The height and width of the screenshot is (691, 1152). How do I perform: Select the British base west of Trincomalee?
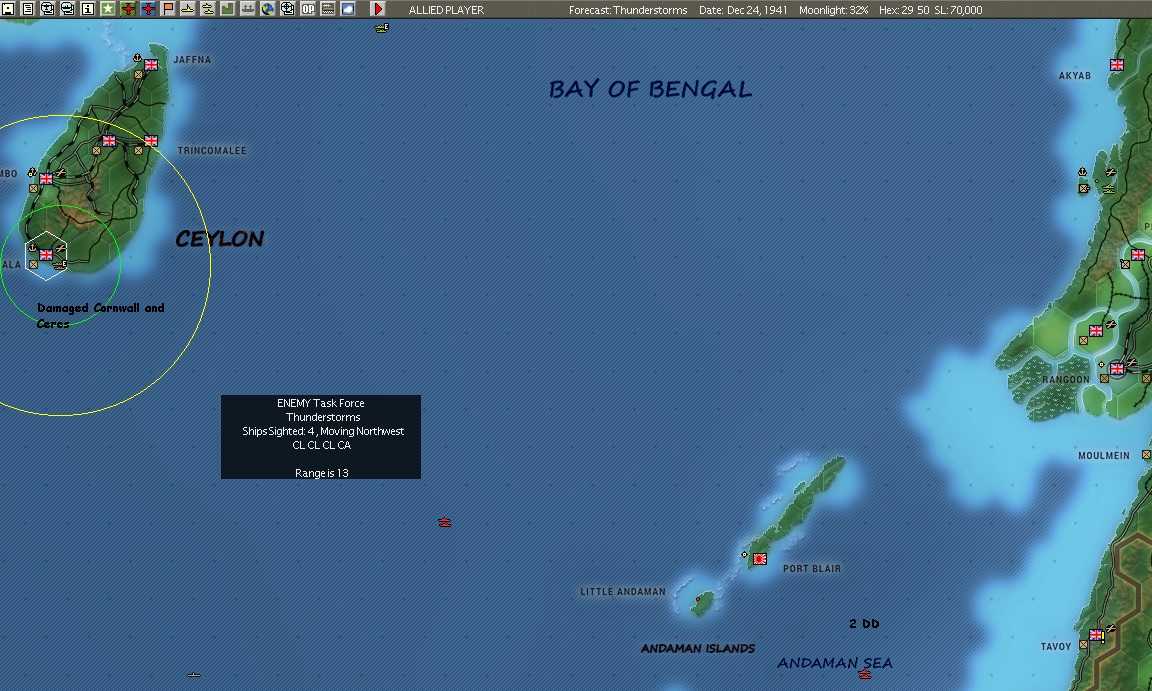(x=109, y=140)
